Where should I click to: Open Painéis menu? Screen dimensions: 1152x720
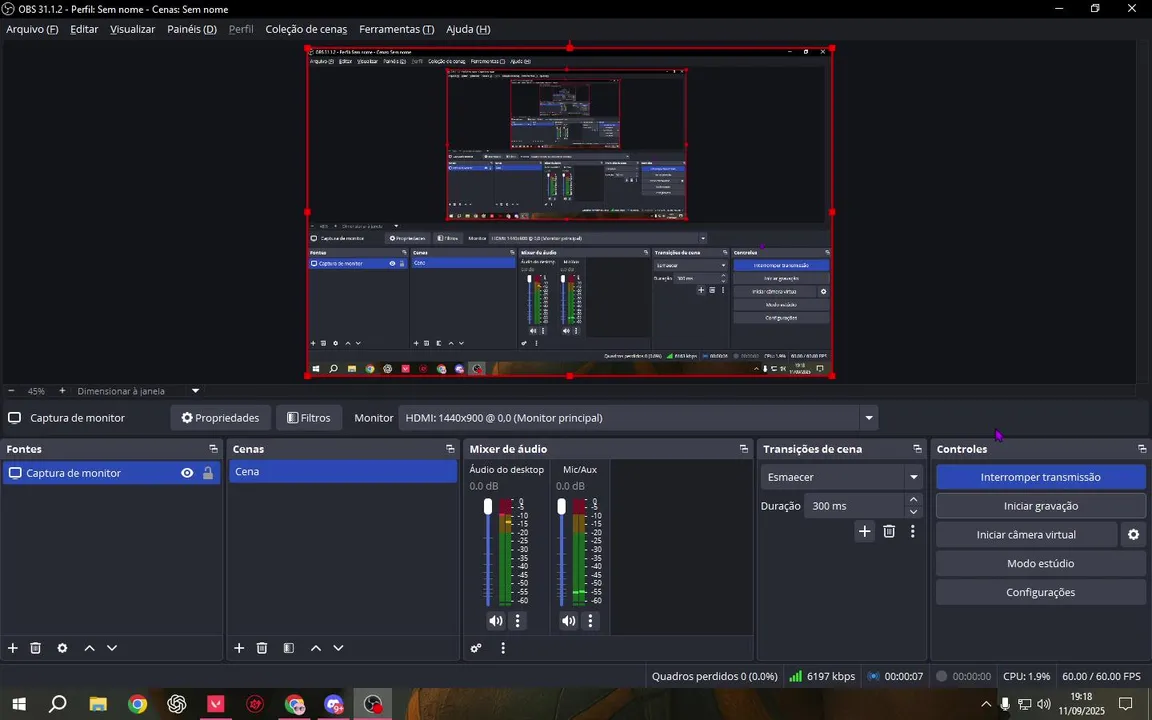(192, 29)
